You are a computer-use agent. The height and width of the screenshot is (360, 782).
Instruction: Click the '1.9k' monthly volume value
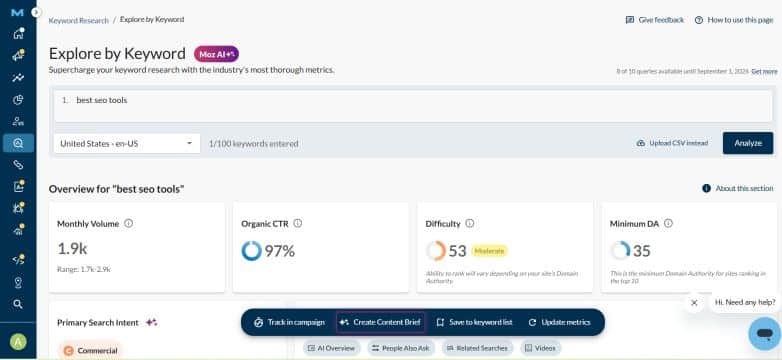pos(72,249)
